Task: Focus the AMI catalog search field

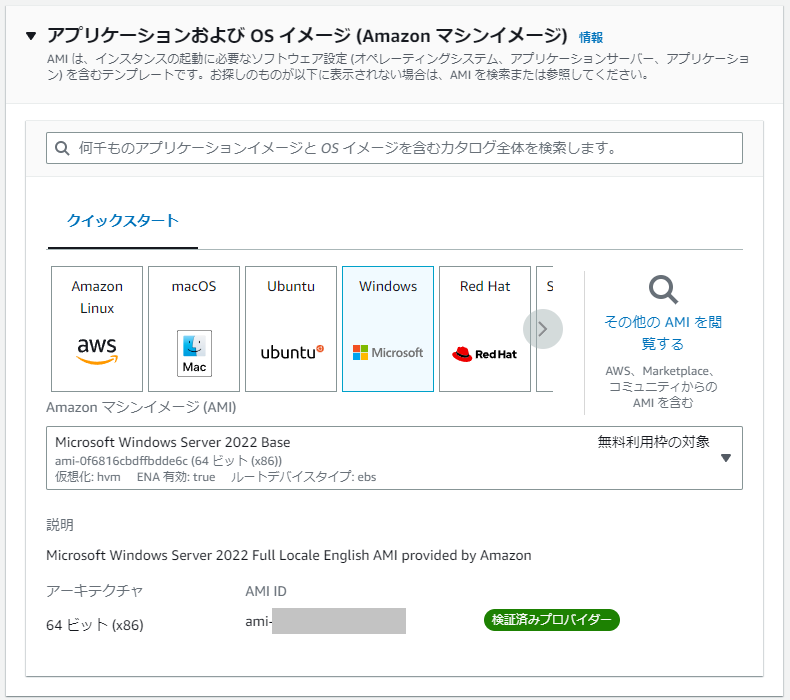Action: click(400, 148)
